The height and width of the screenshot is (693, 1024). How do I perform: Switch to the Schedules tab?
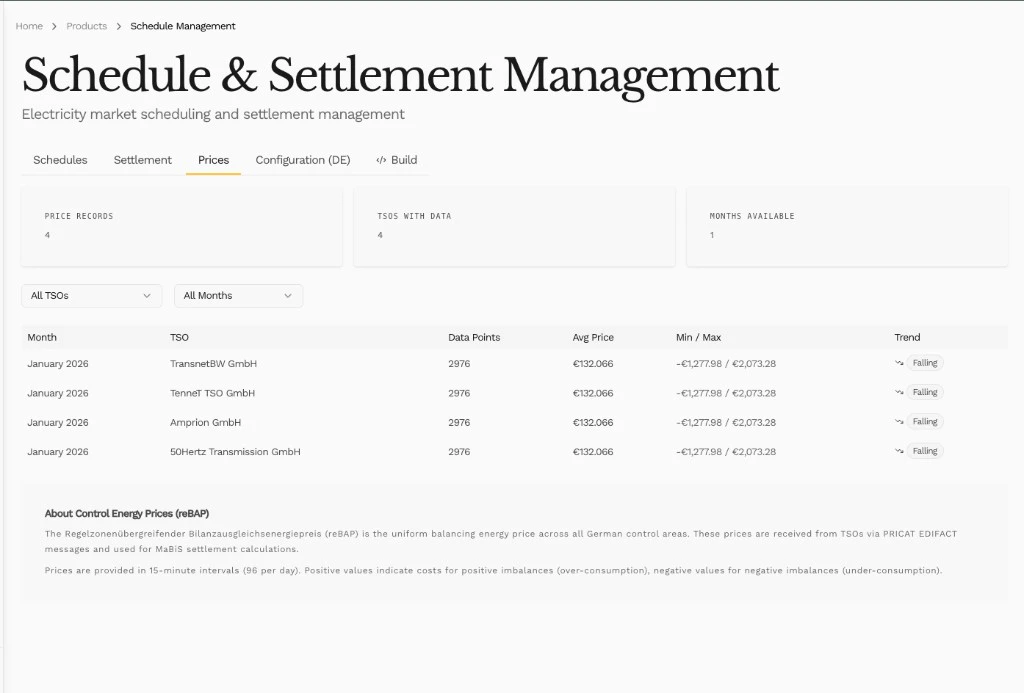point(59,160)
